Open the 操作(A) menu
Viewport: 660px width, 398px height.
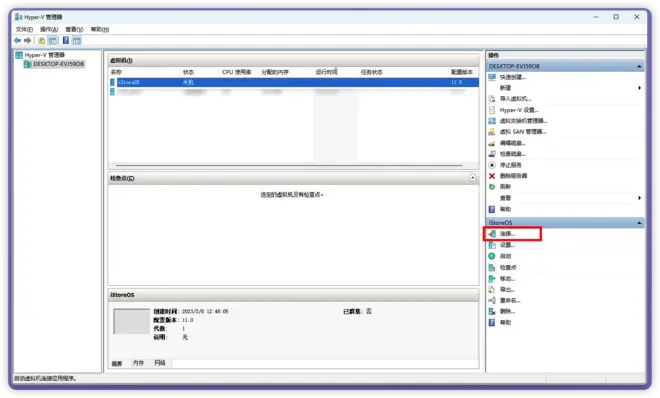49,29
